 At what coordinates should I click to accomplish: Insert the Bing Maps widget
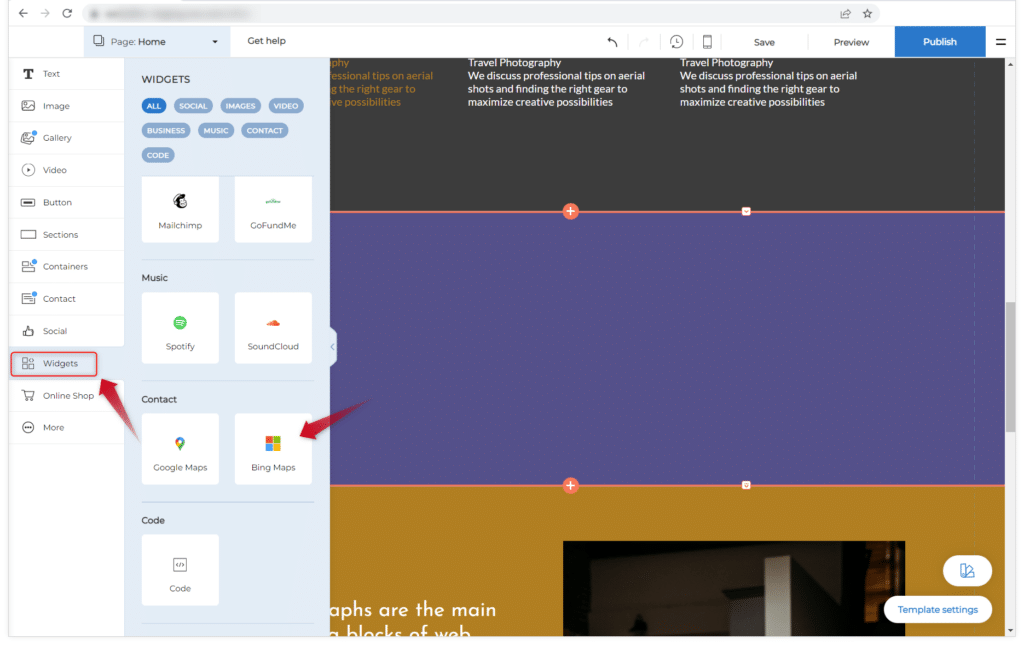(273, 449)
